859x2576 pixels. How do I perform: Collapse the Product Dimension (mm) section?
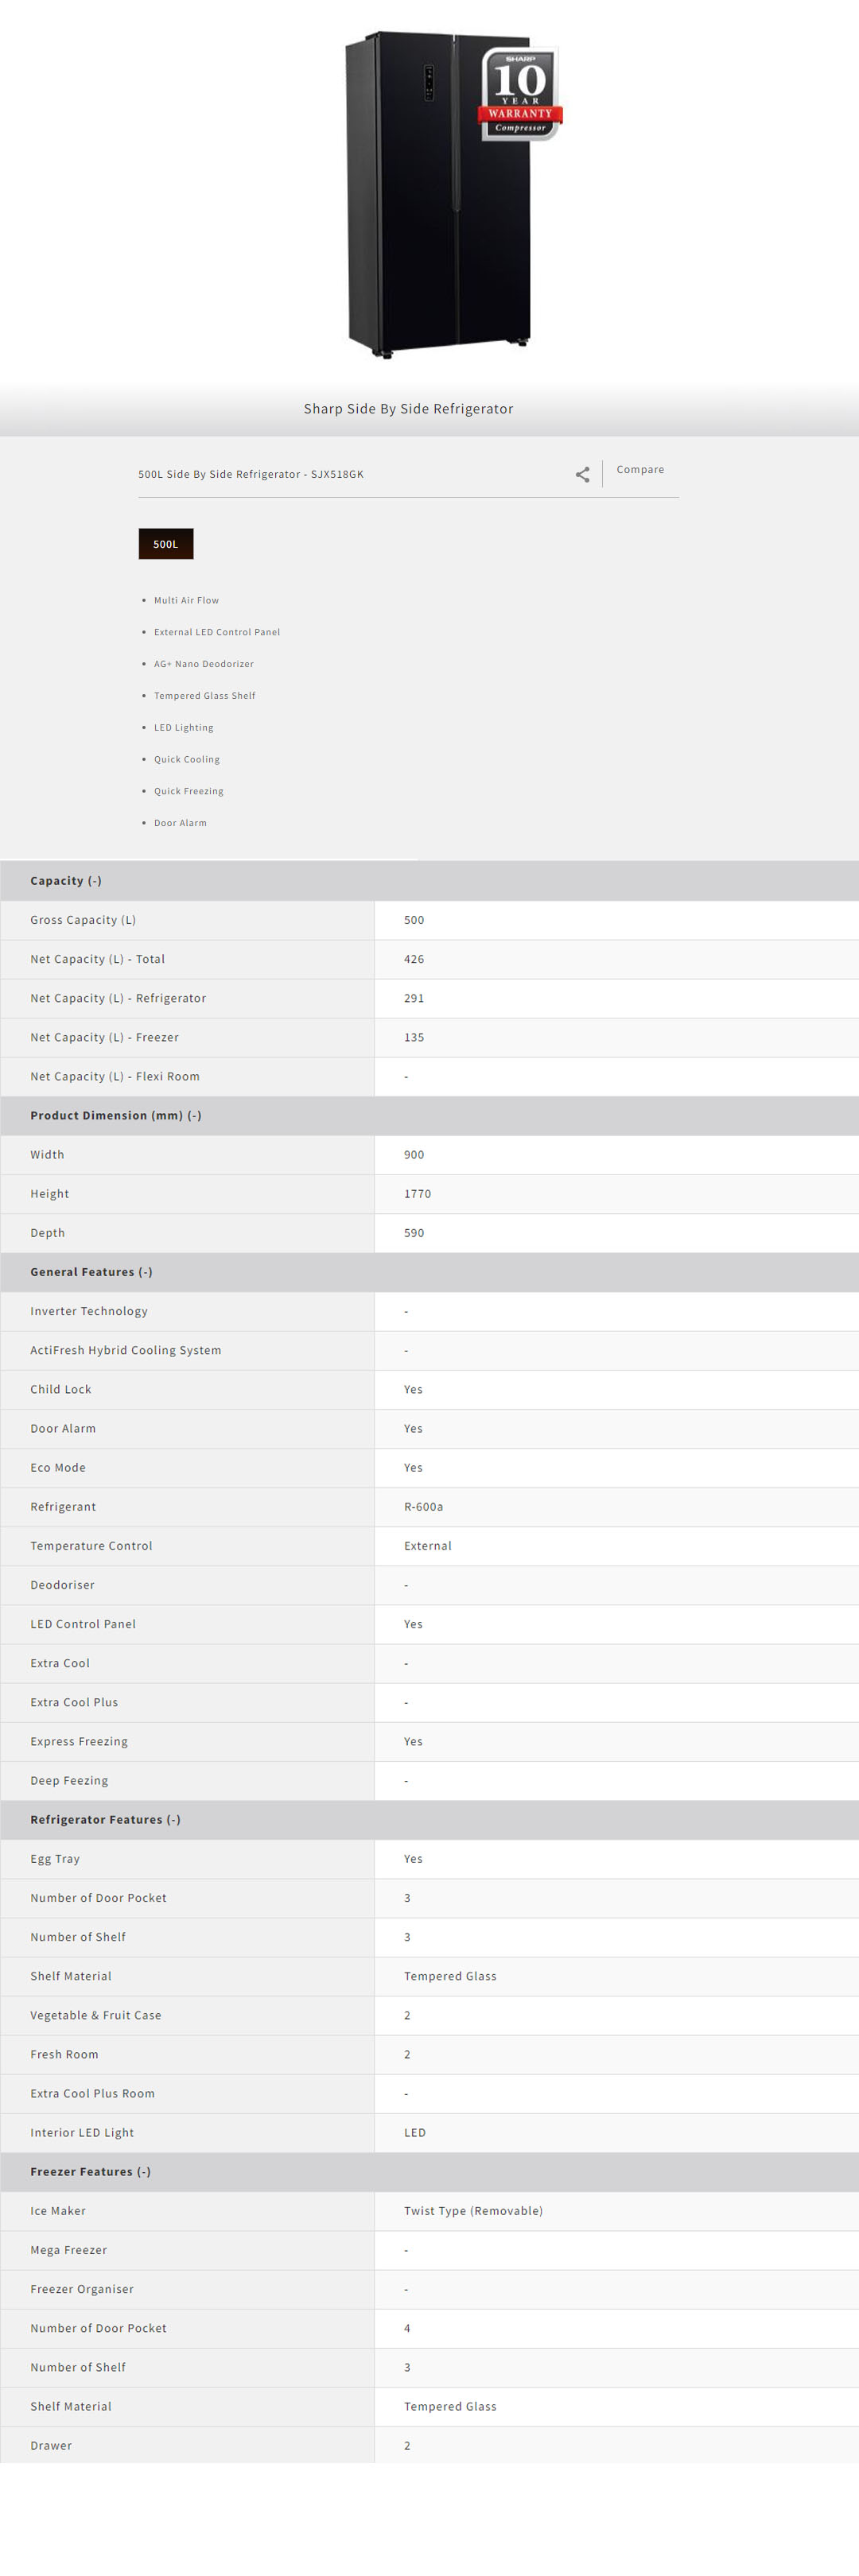[x=116, y=1115]
